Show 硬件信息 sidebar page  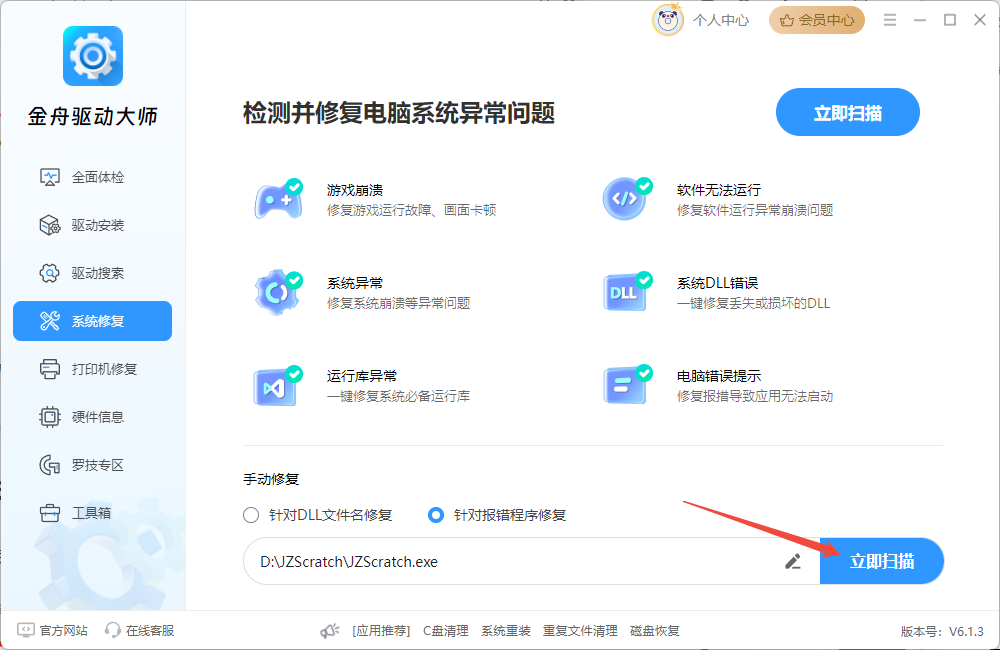point(92,417)
